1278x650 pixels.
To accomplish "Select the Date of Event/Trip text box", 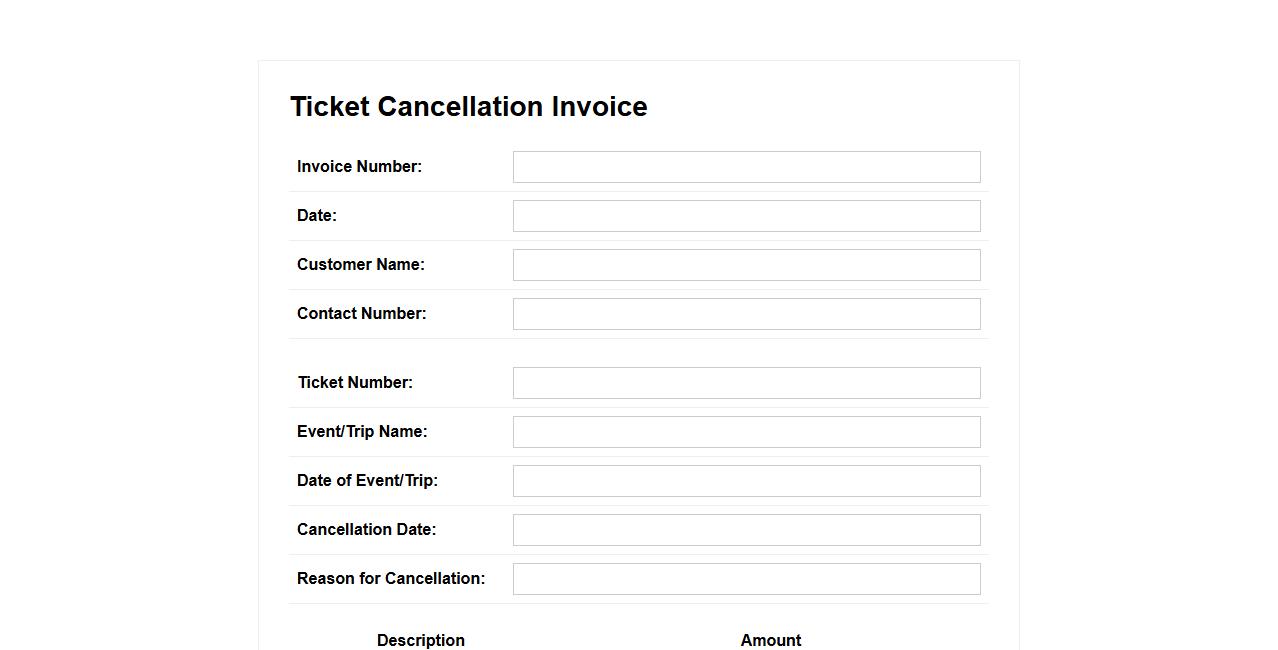I will pos(746,481).
